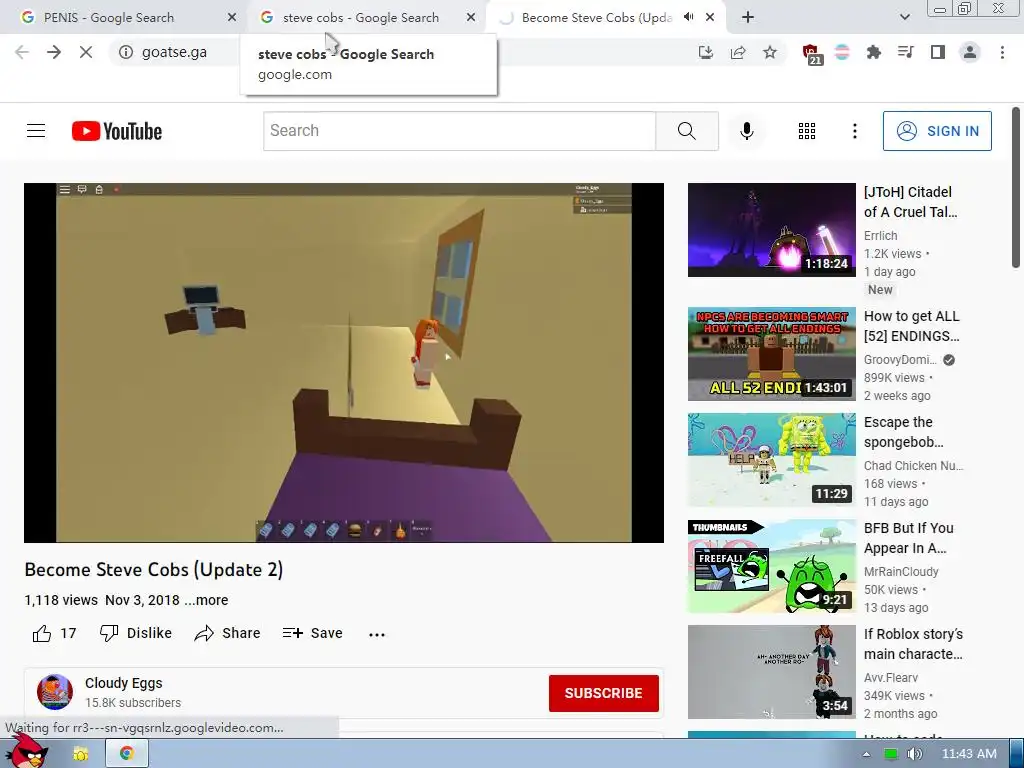Show hidden tray icons arrow

(x=866, y=754)
